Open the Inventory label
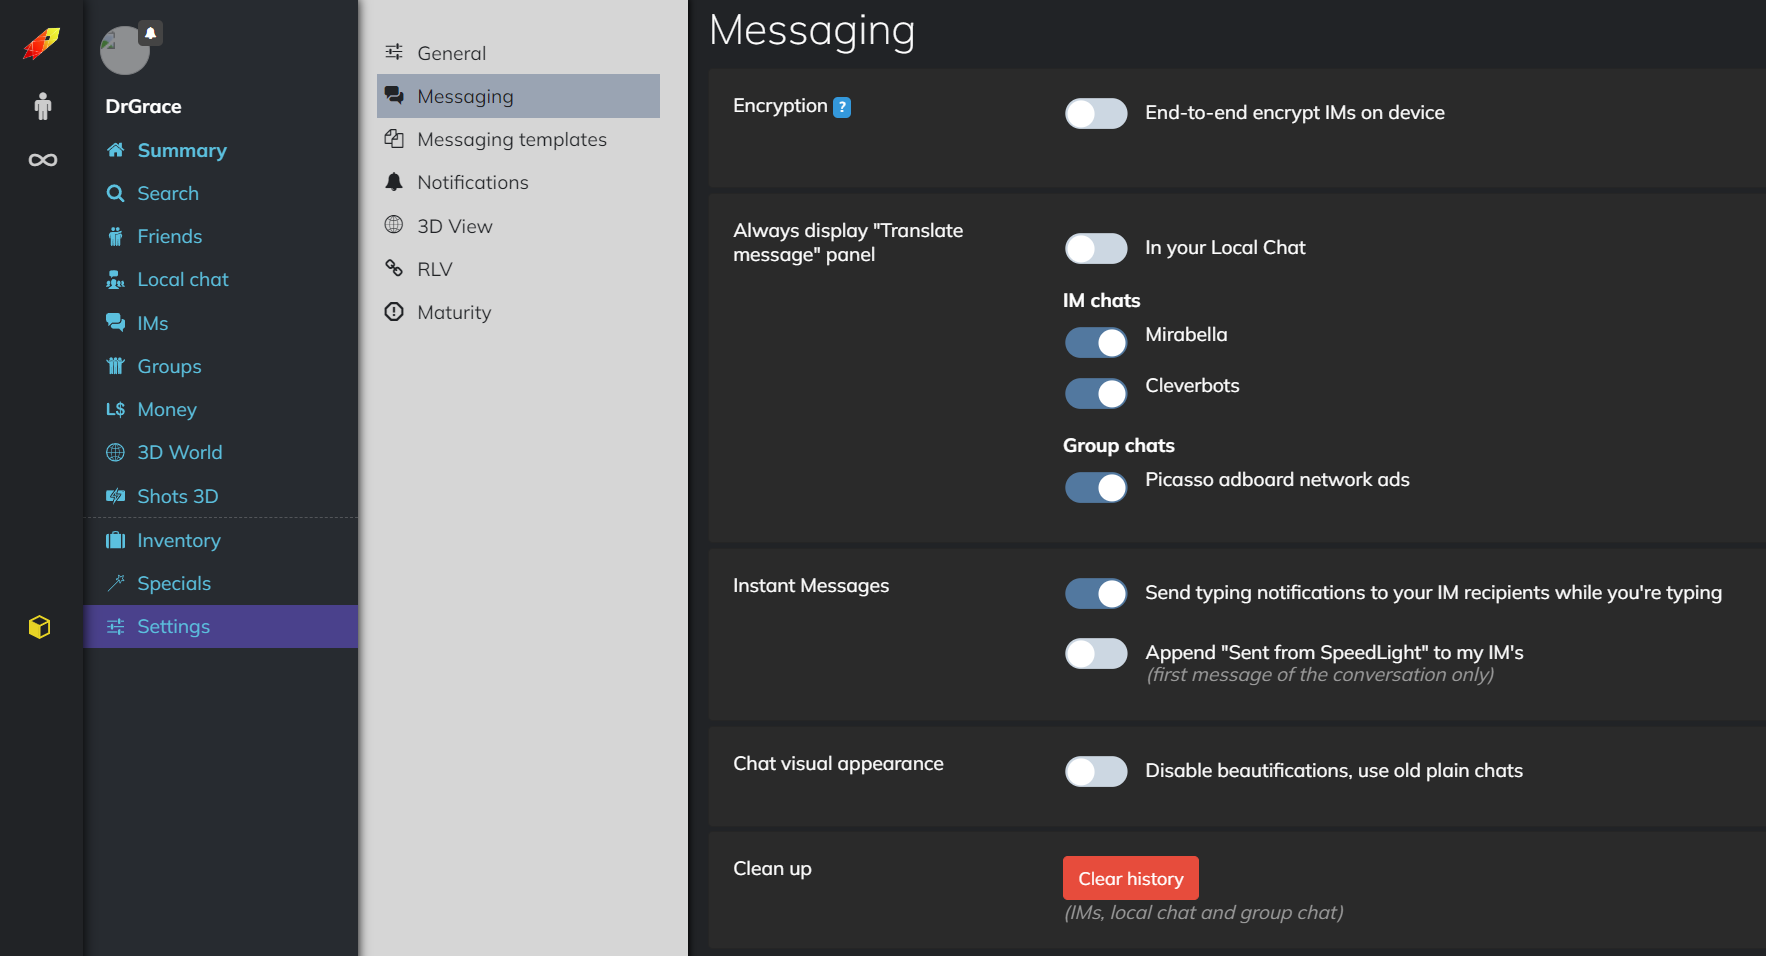 point(179,540)
